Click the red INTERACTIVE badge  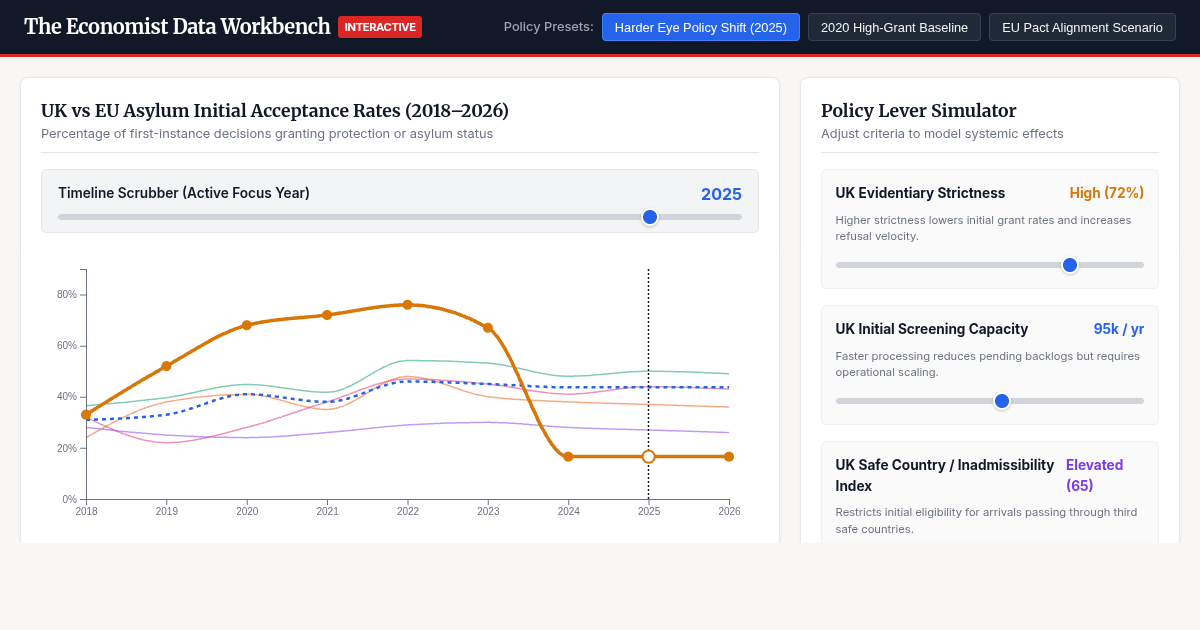pos(380,27)
